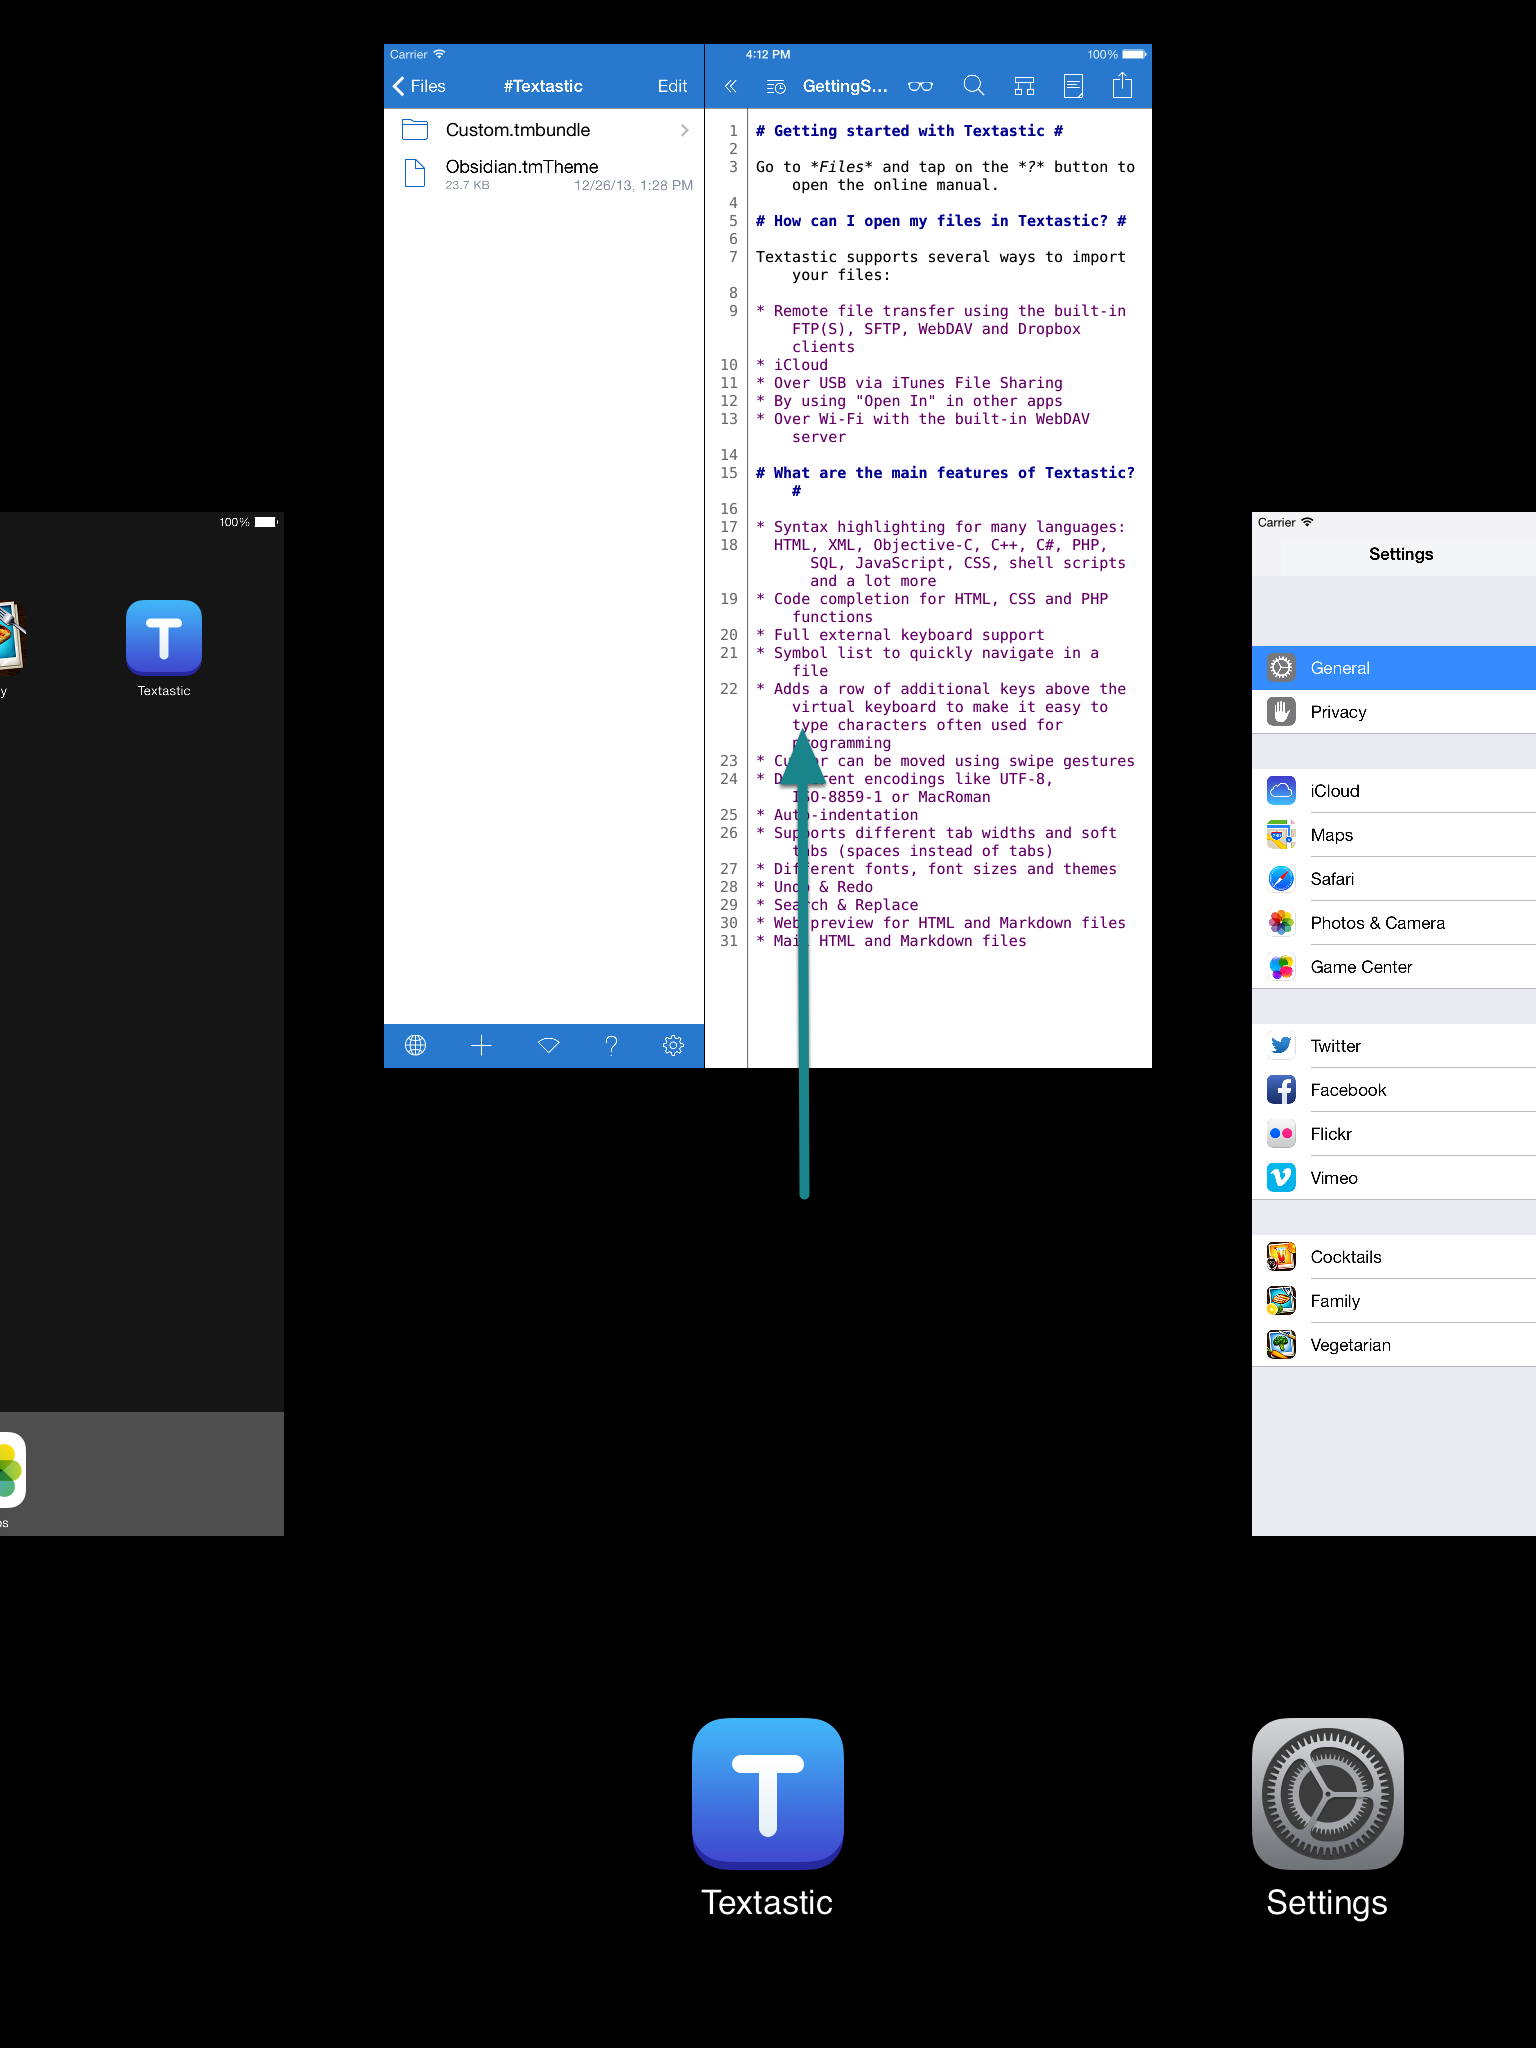
Task: Tap Edit in the #Textastic file list
Action: [x=672, y=86]
